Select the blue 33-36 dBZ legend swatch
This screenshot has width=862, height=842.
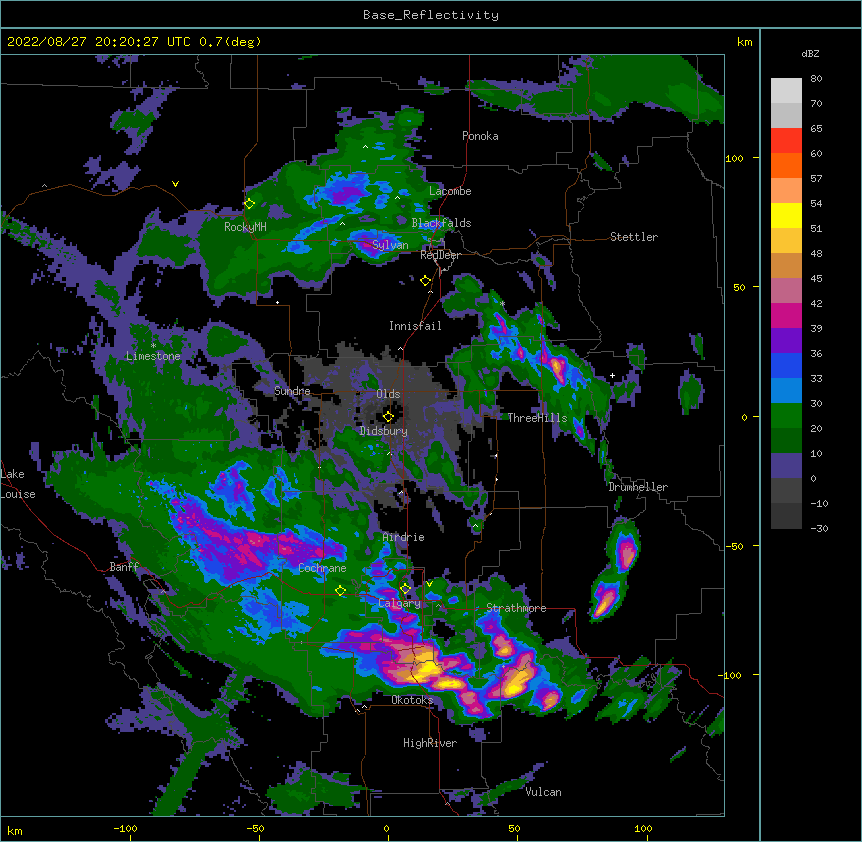tap(786, 366)
